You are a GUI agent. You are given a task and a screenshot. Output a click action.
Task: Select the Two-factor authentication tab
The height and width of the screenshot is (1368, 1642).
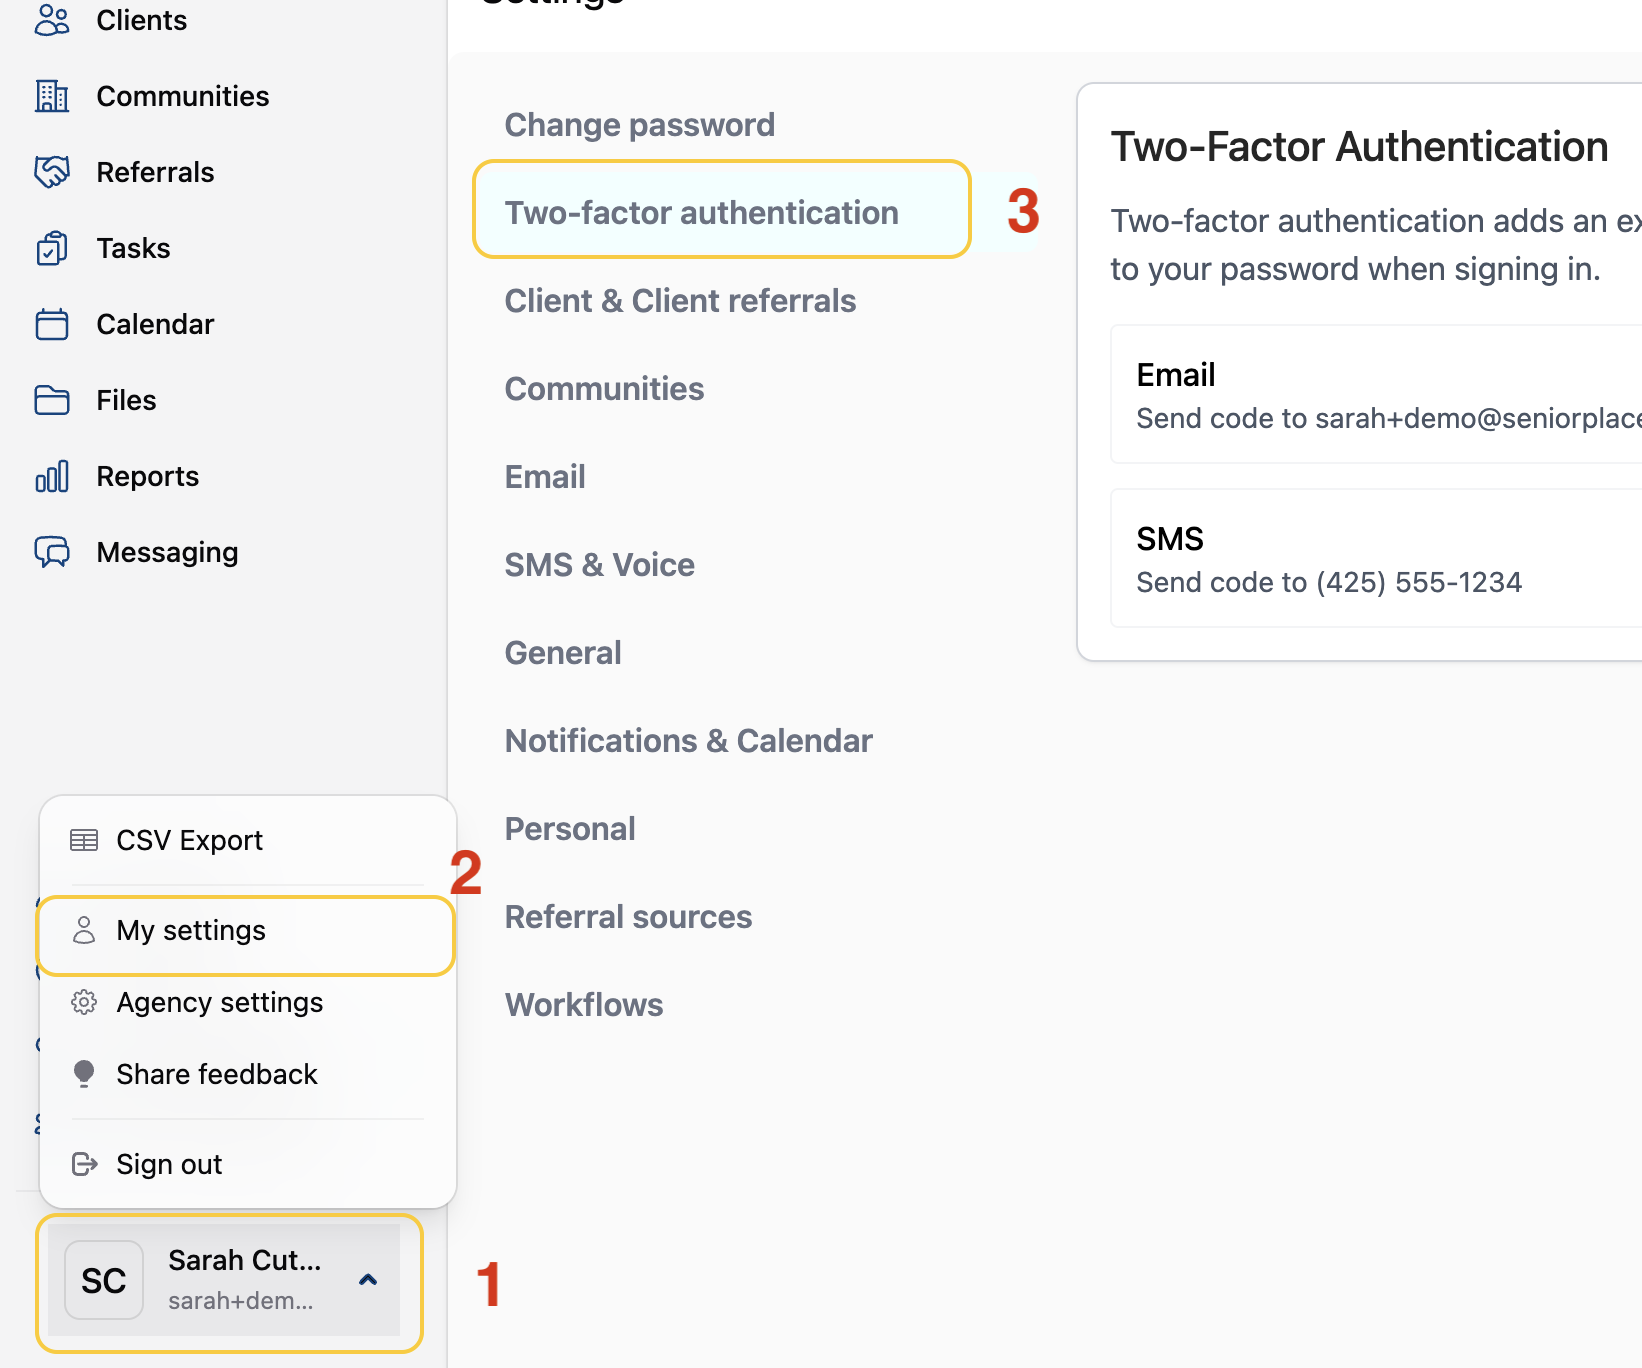(701, 213)
